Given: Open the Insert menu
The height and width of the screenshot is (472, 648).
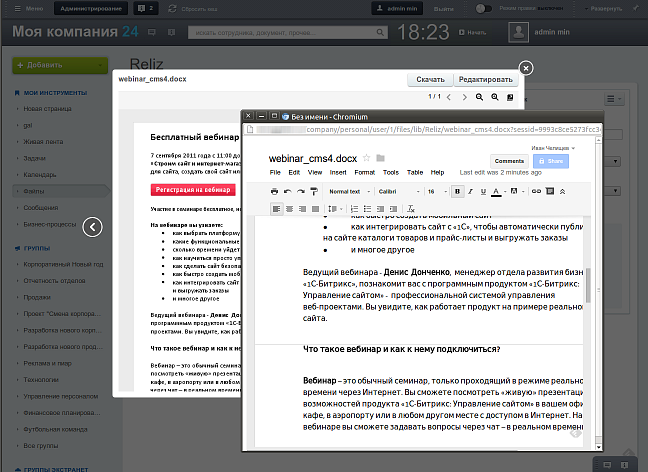Looking at the screenshot, I should [337, 173].
